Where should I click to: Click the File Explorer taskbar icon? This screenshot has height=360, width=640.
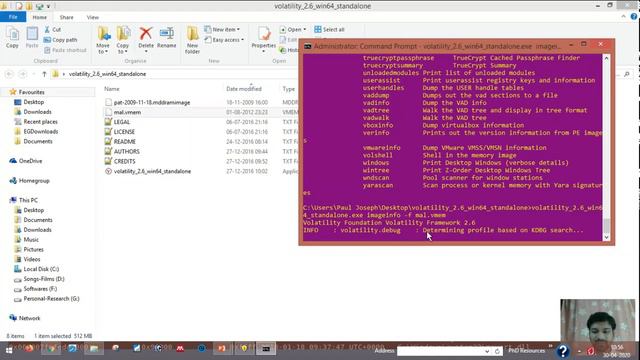tap(94, 348)
